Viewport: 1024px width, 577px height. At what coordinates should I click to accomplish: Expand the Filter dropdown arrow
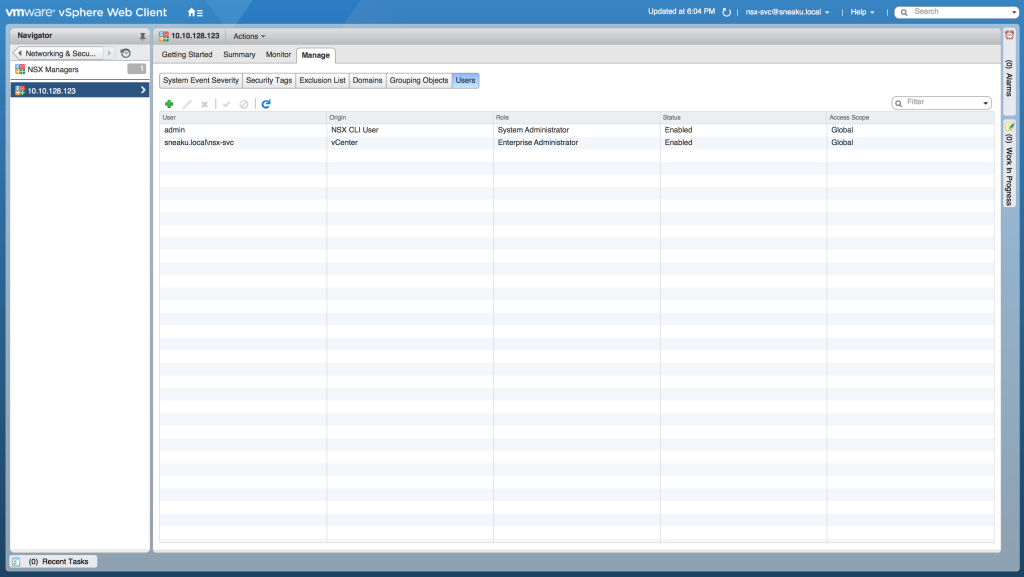click(985, 103)
